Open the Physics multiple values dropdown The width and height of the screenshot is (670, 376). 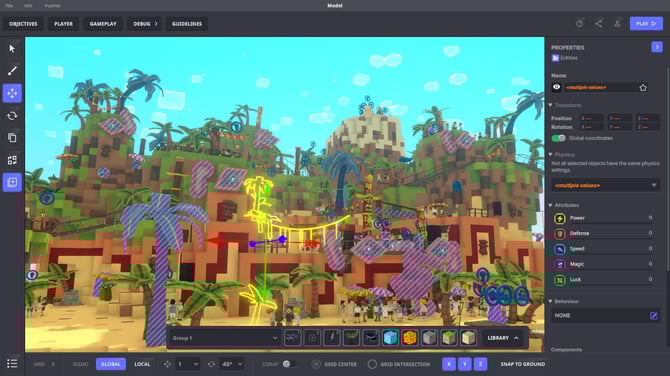click(x=605, y=185)
